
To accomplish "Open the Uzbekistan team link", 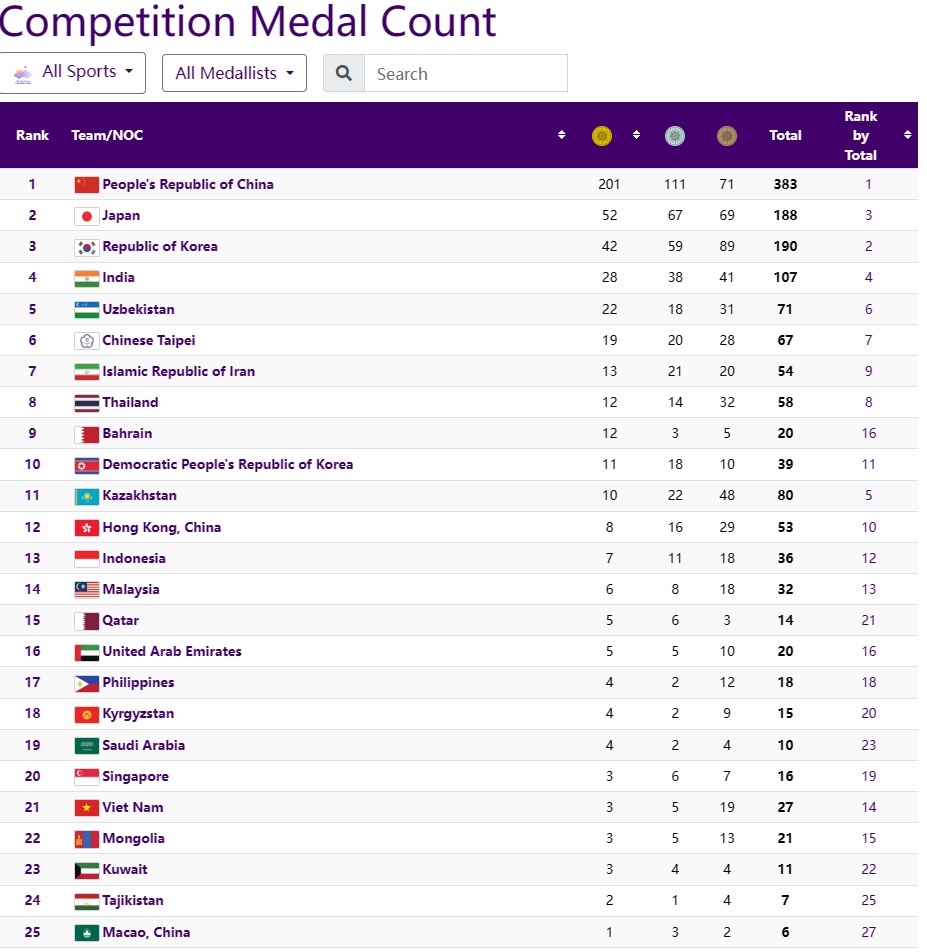I will [x=138, y=309].
